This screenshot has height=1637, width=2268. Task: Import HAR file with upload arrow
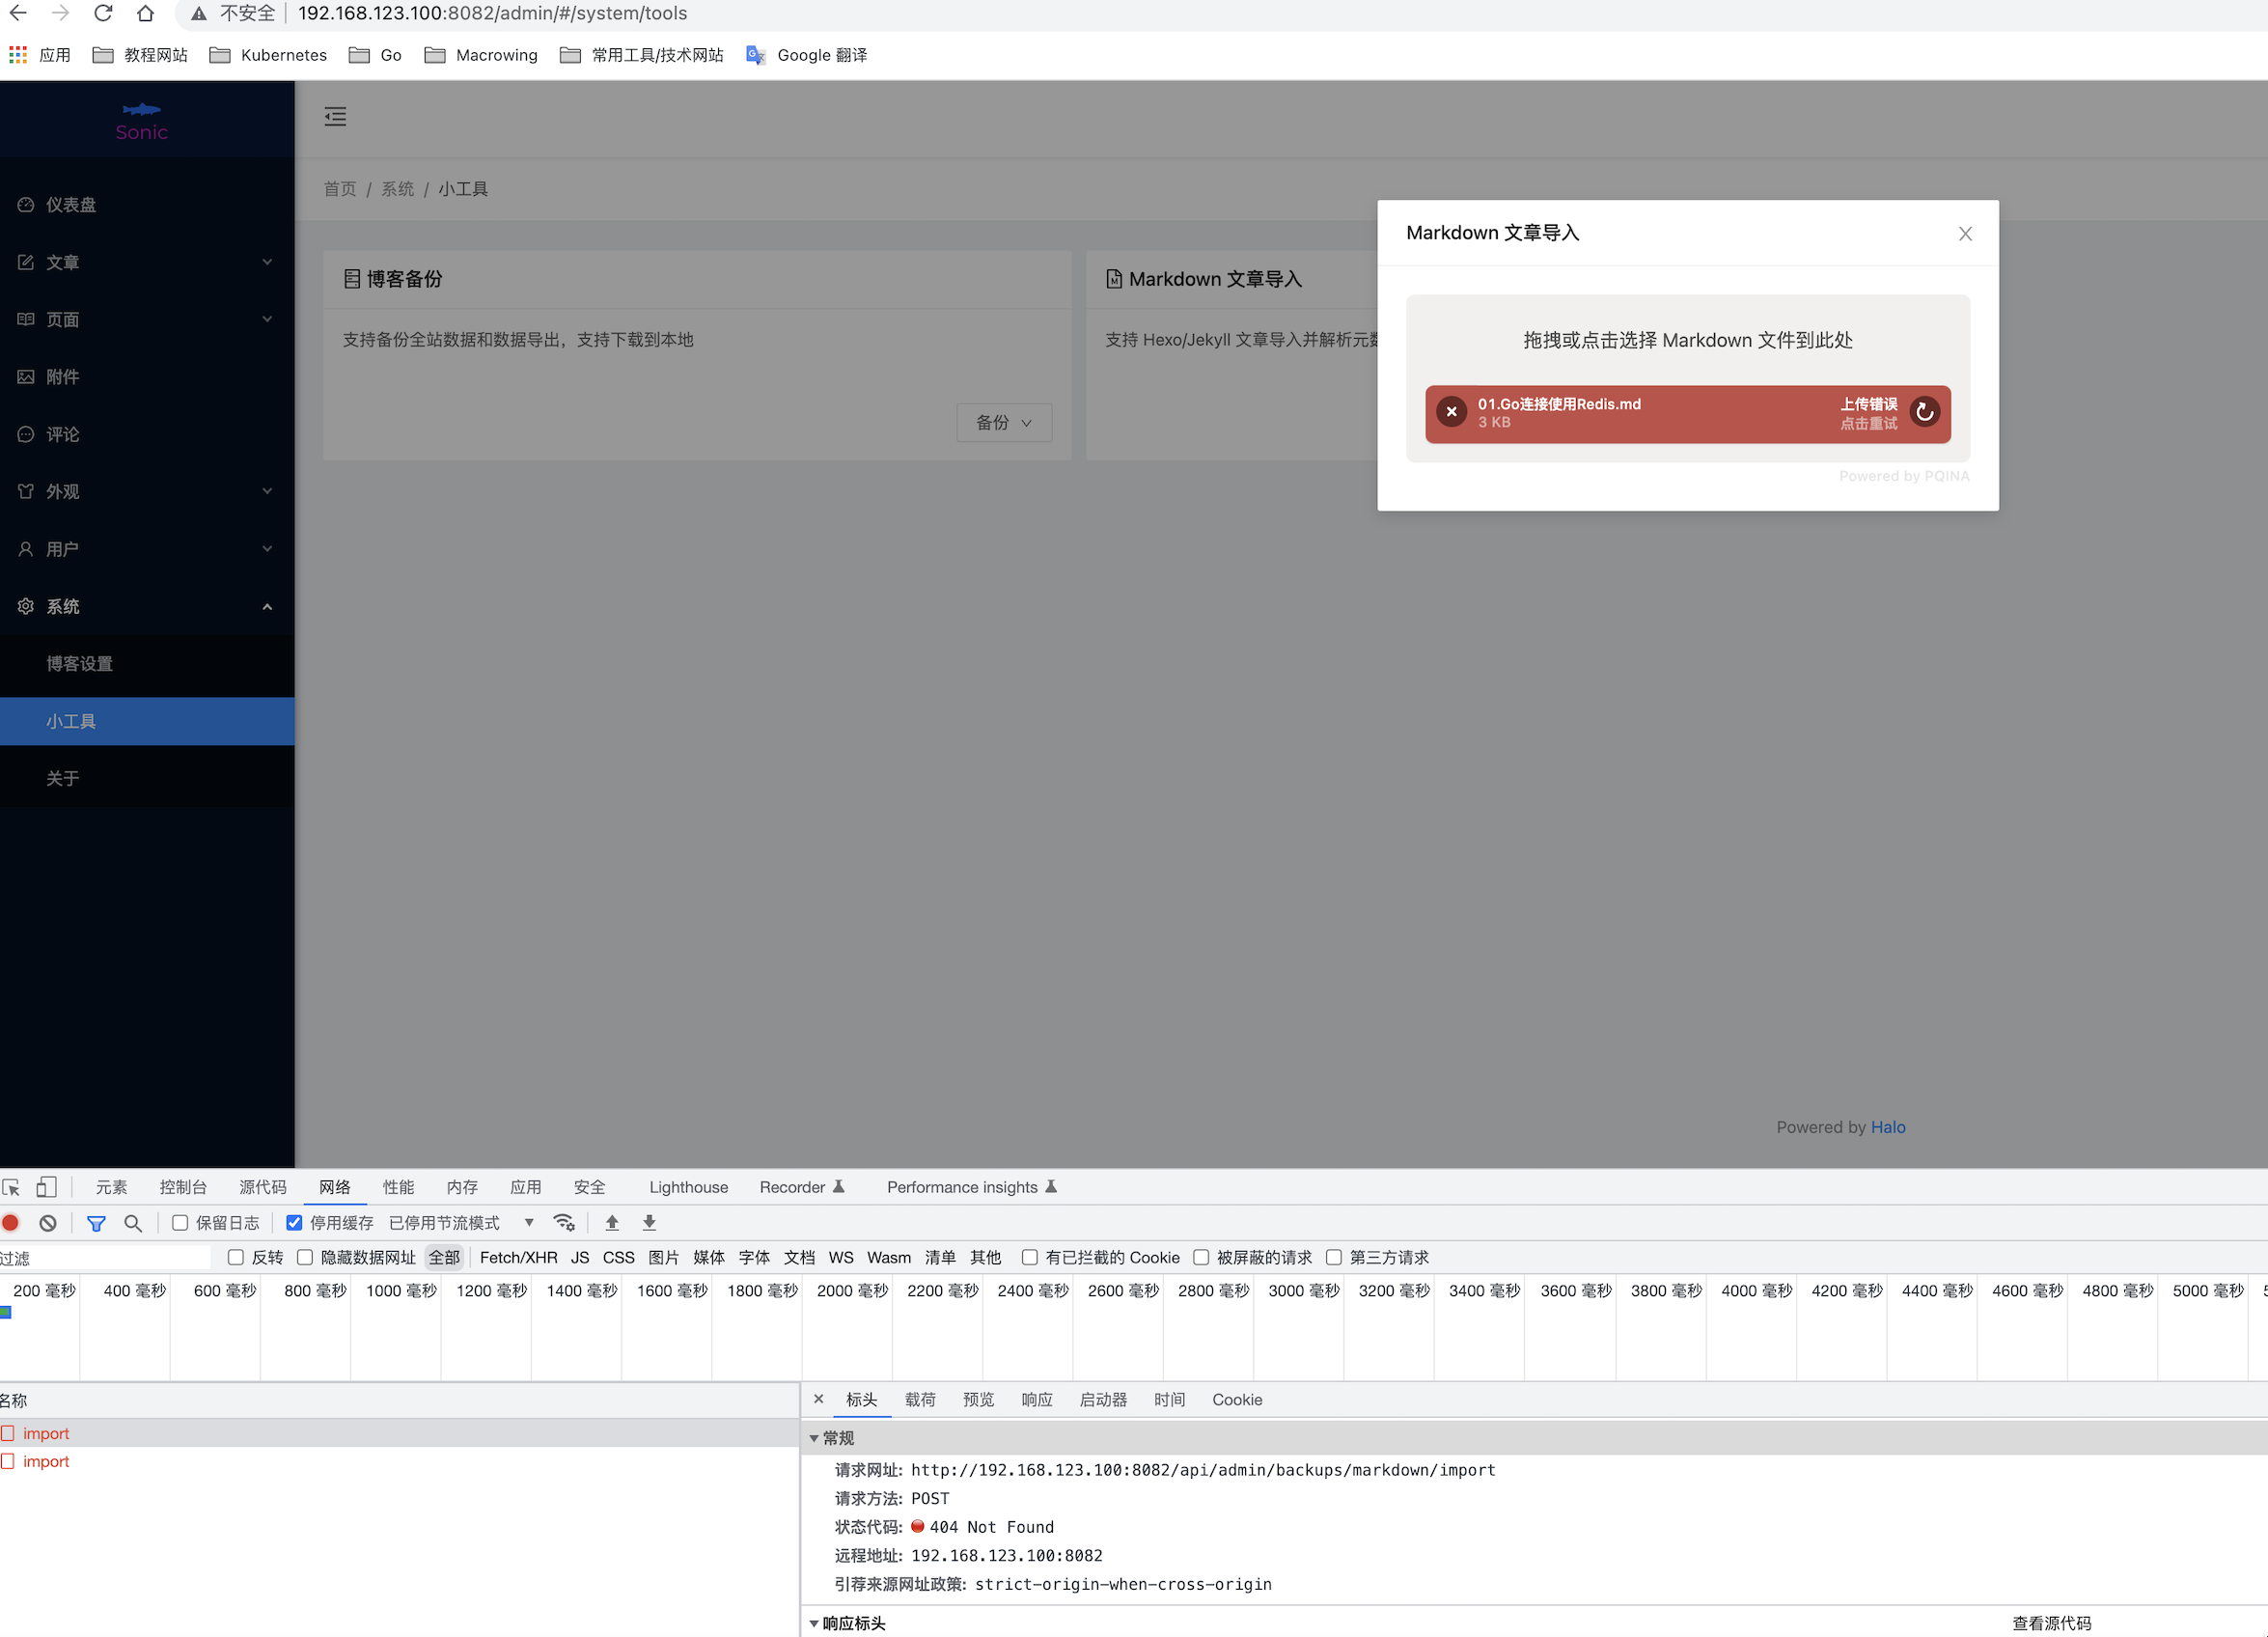[x=612, y=1222]
